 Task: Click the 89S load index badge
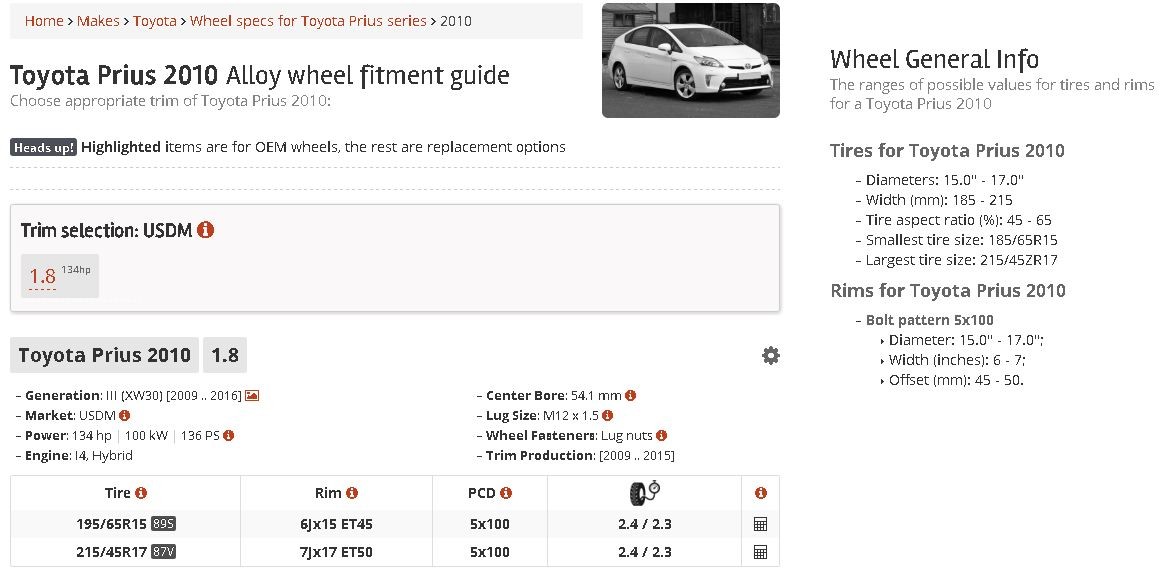point(164,524)
